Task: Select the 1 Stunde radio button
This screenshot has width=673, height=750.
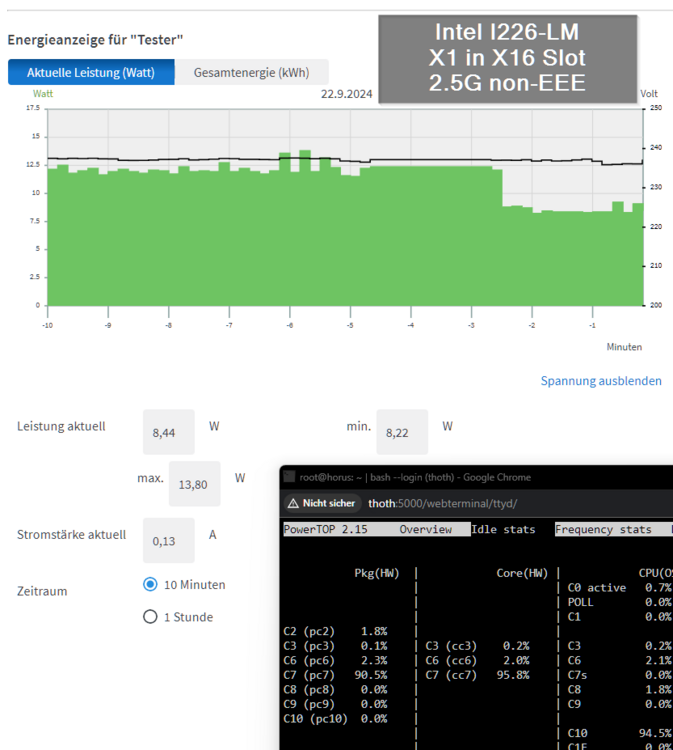Action: click(x=150, y=617)
